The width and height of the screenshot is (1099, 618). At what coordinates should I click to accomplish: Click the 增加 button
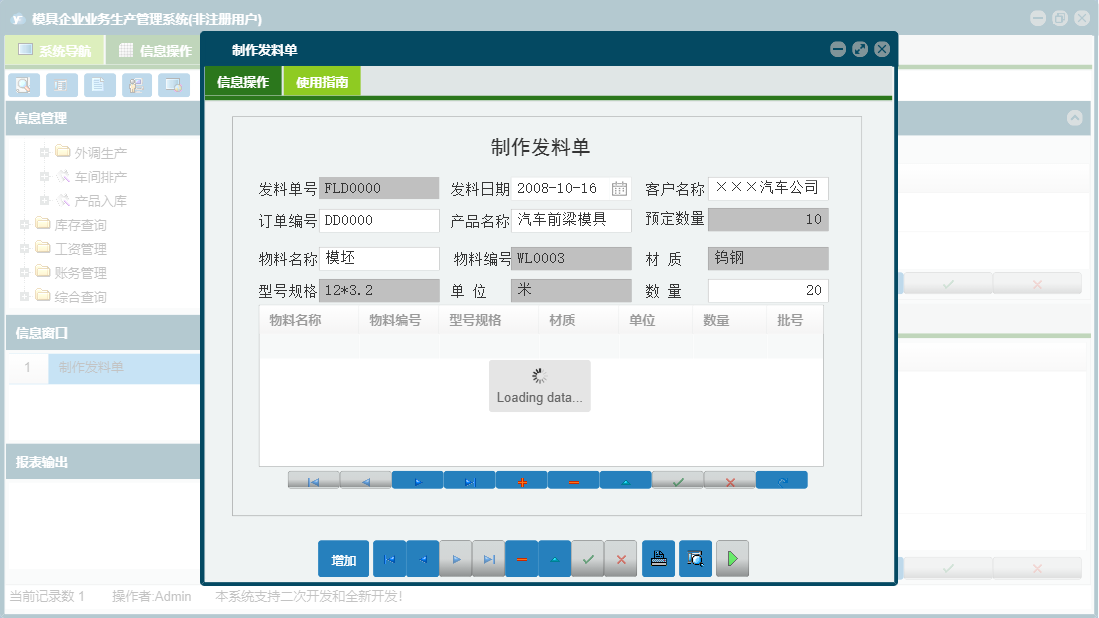click(343, 558)
